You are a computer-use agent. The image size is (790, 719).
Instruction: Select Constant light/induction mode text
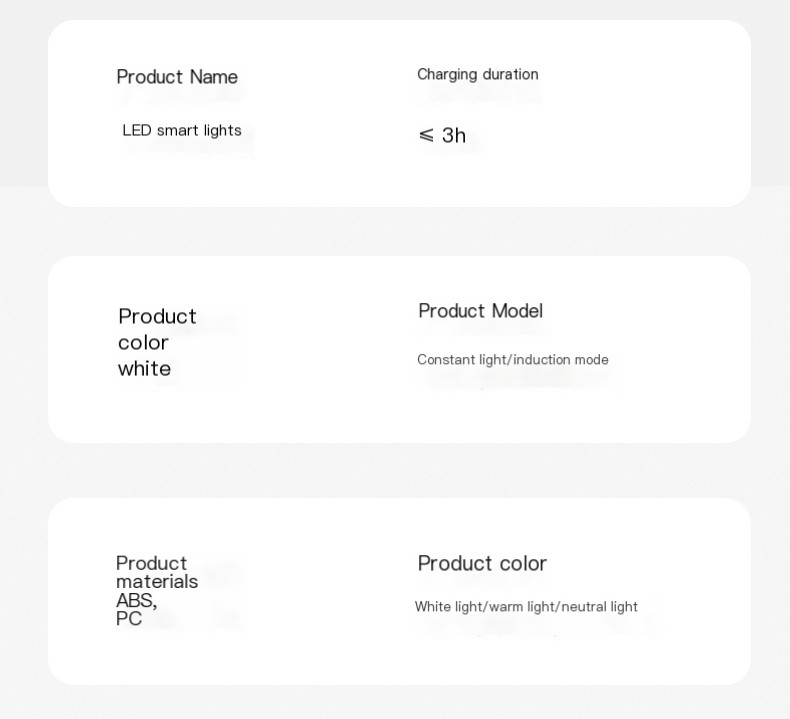tap(513, 360)
